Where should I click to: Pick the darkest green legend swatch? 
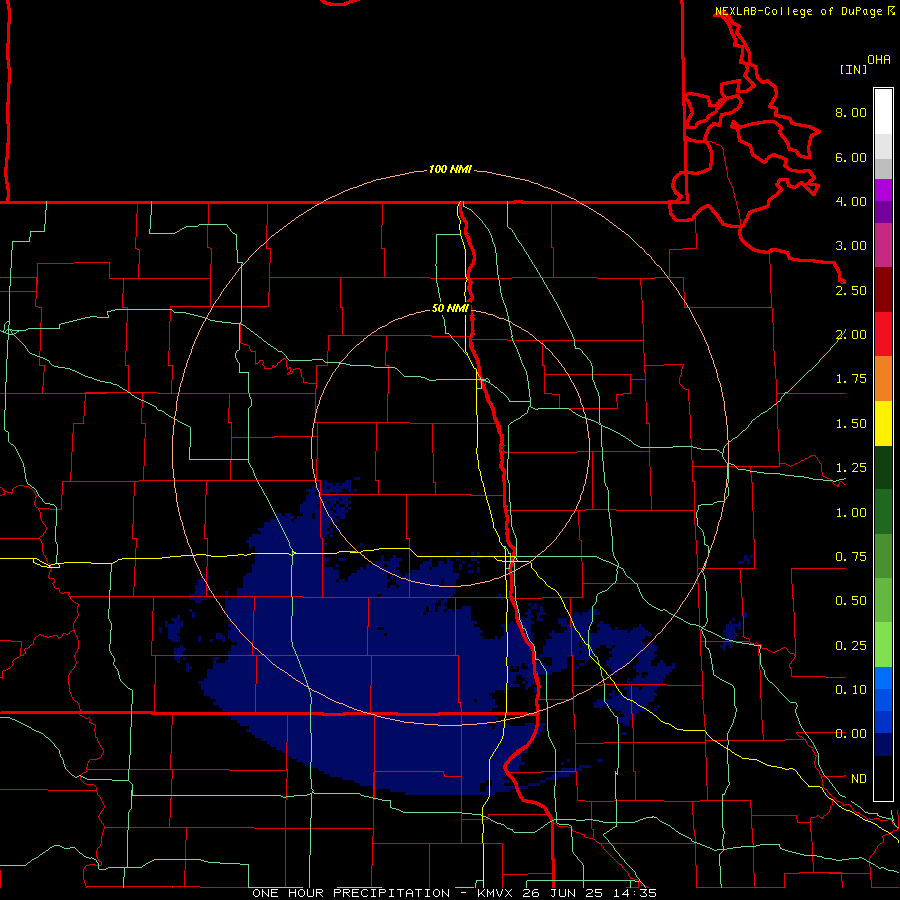tap(883, 467)
